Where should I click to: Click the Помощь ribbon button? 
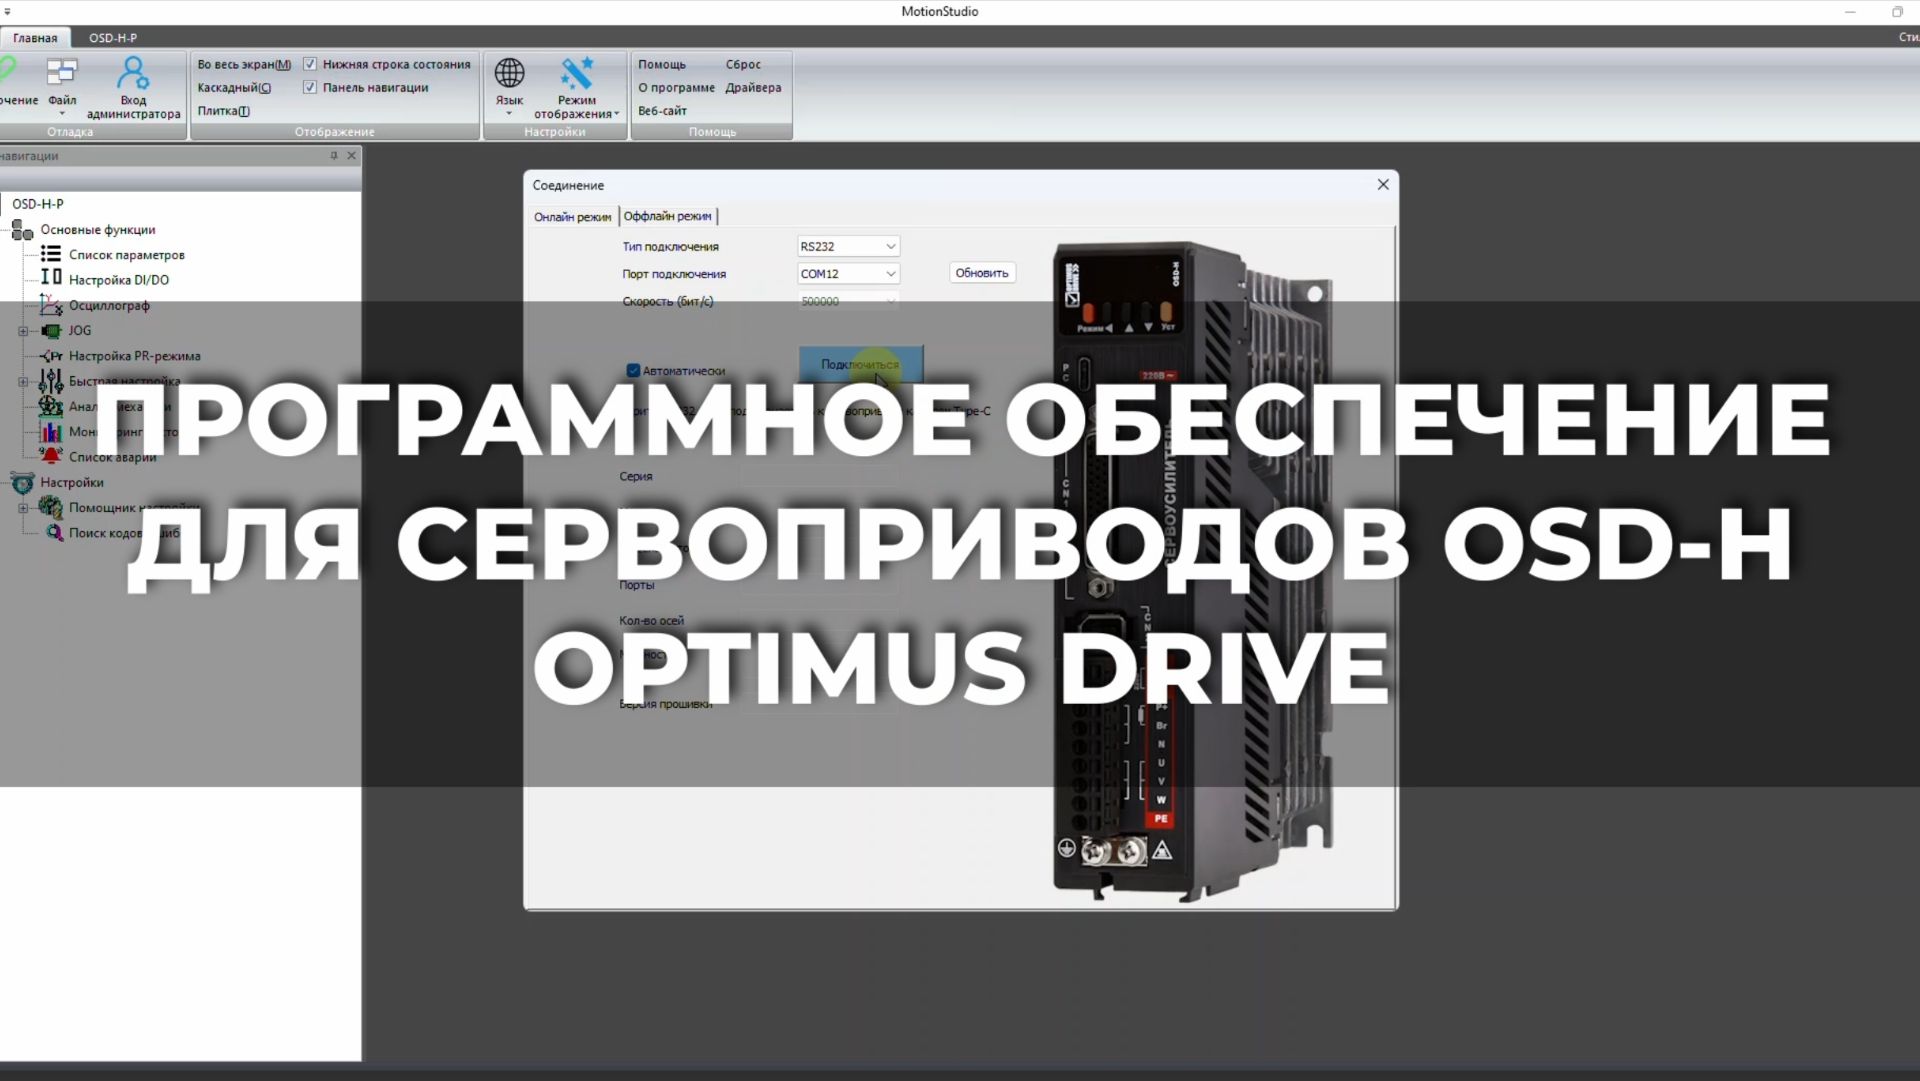coord(662,64)
